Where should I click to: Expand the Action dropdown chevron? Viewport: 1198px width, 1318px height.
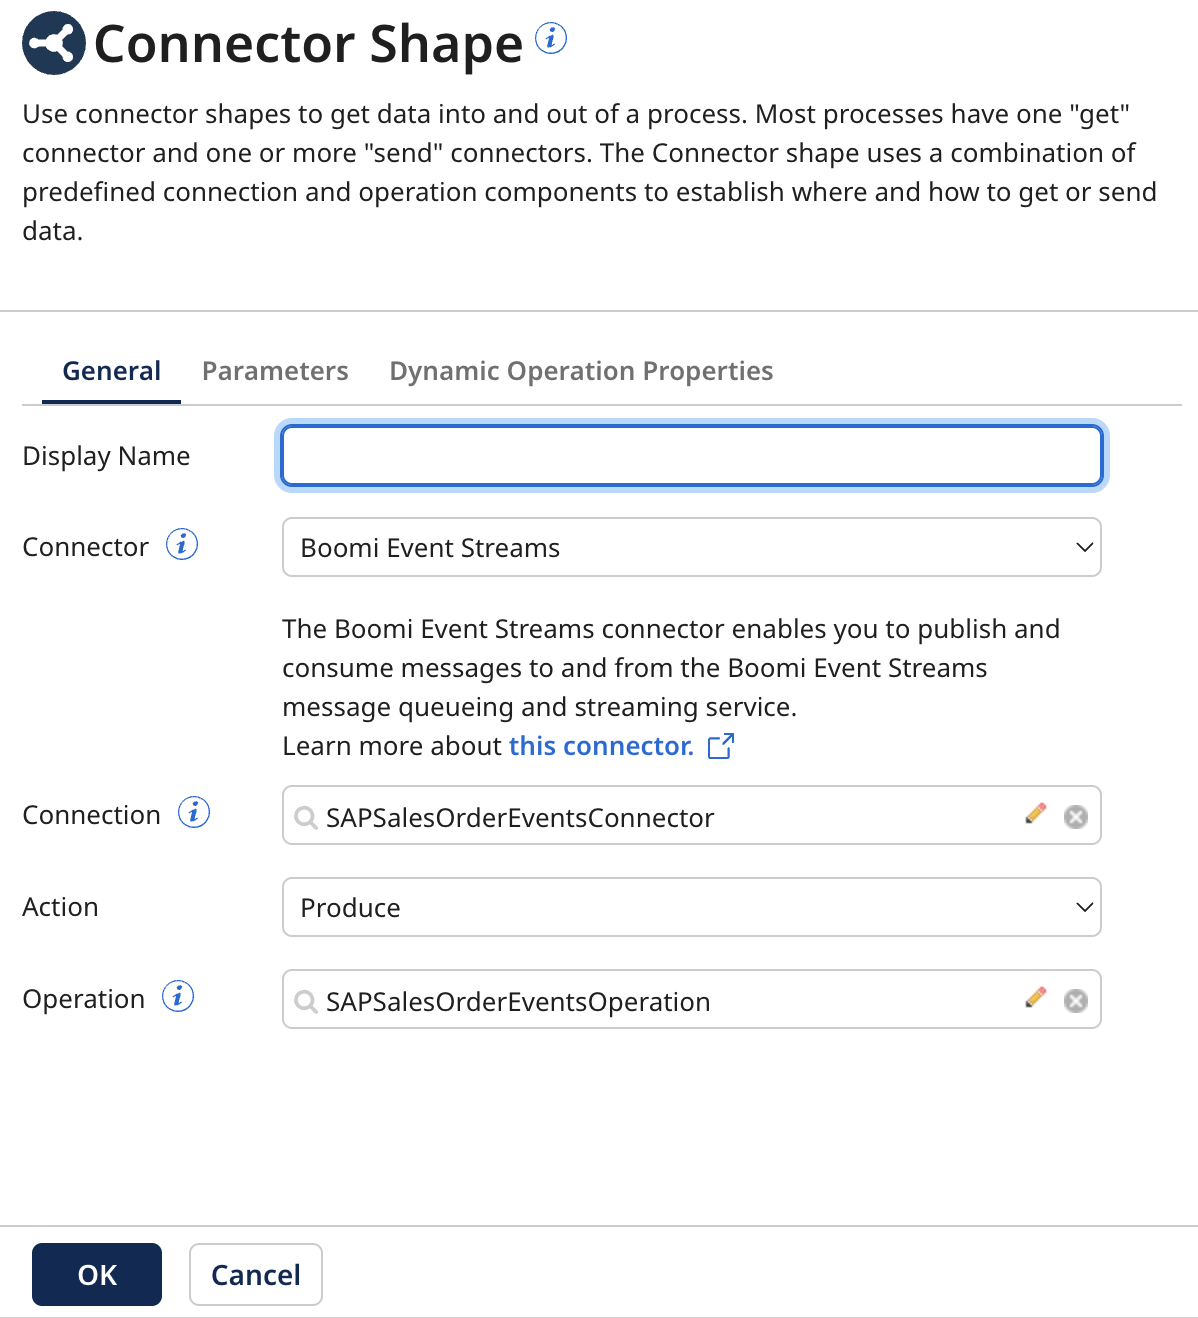coord(1084,907)
